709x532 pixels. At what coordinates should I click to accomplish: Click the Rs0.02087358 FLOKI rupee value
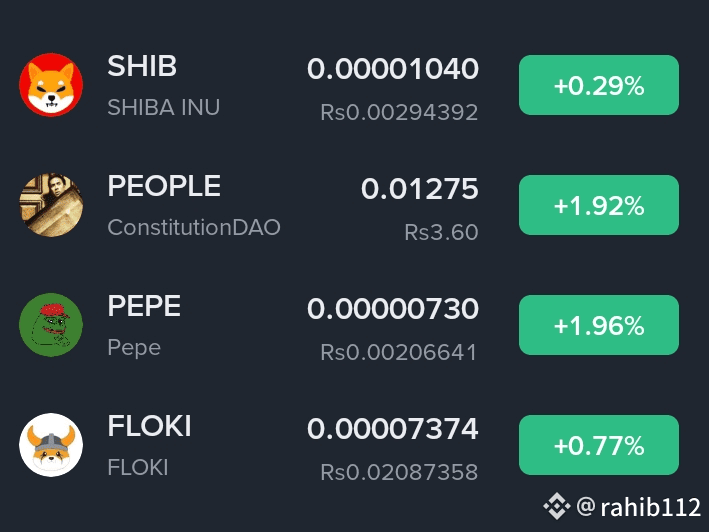pos(399,472)
